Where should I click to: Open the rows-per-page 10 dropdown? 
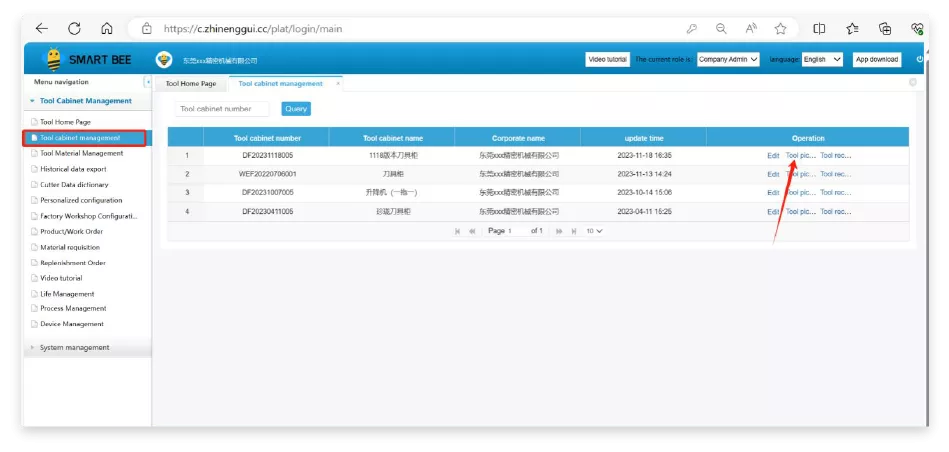(594, 231)
